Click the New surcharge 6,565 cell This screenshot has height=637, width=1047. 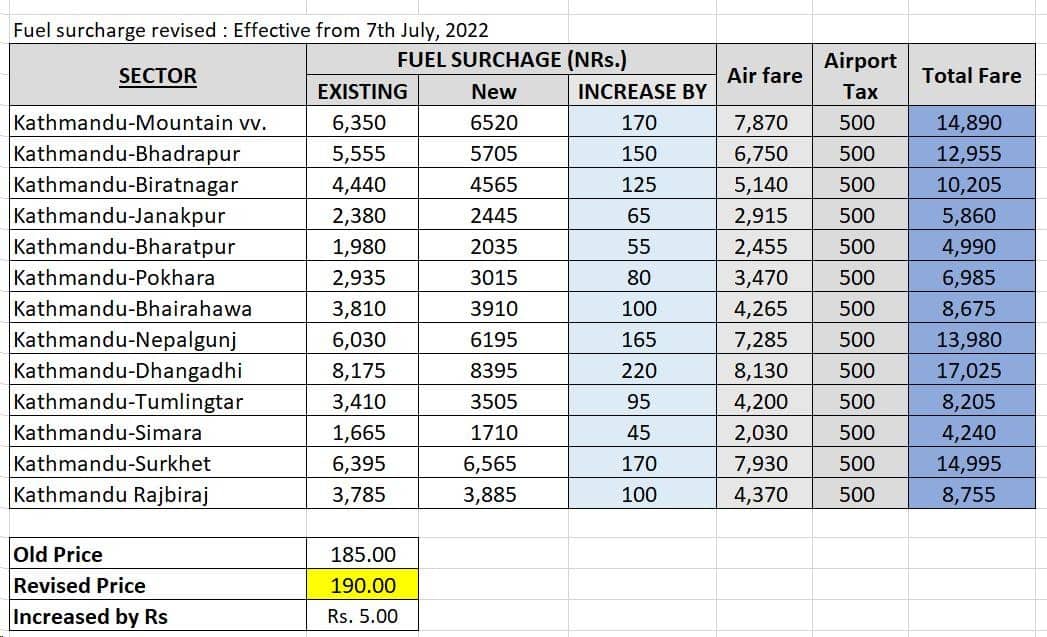pos(493,463)
